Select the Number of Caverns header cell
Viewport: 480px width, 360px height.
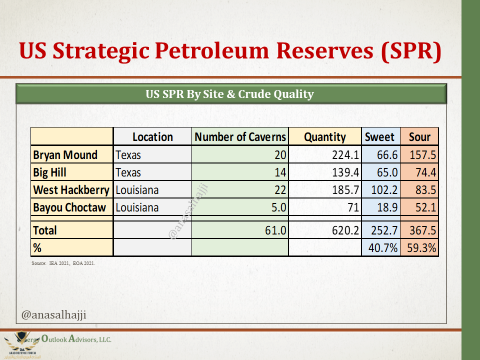pyautogui.click(x=240, y=137)
